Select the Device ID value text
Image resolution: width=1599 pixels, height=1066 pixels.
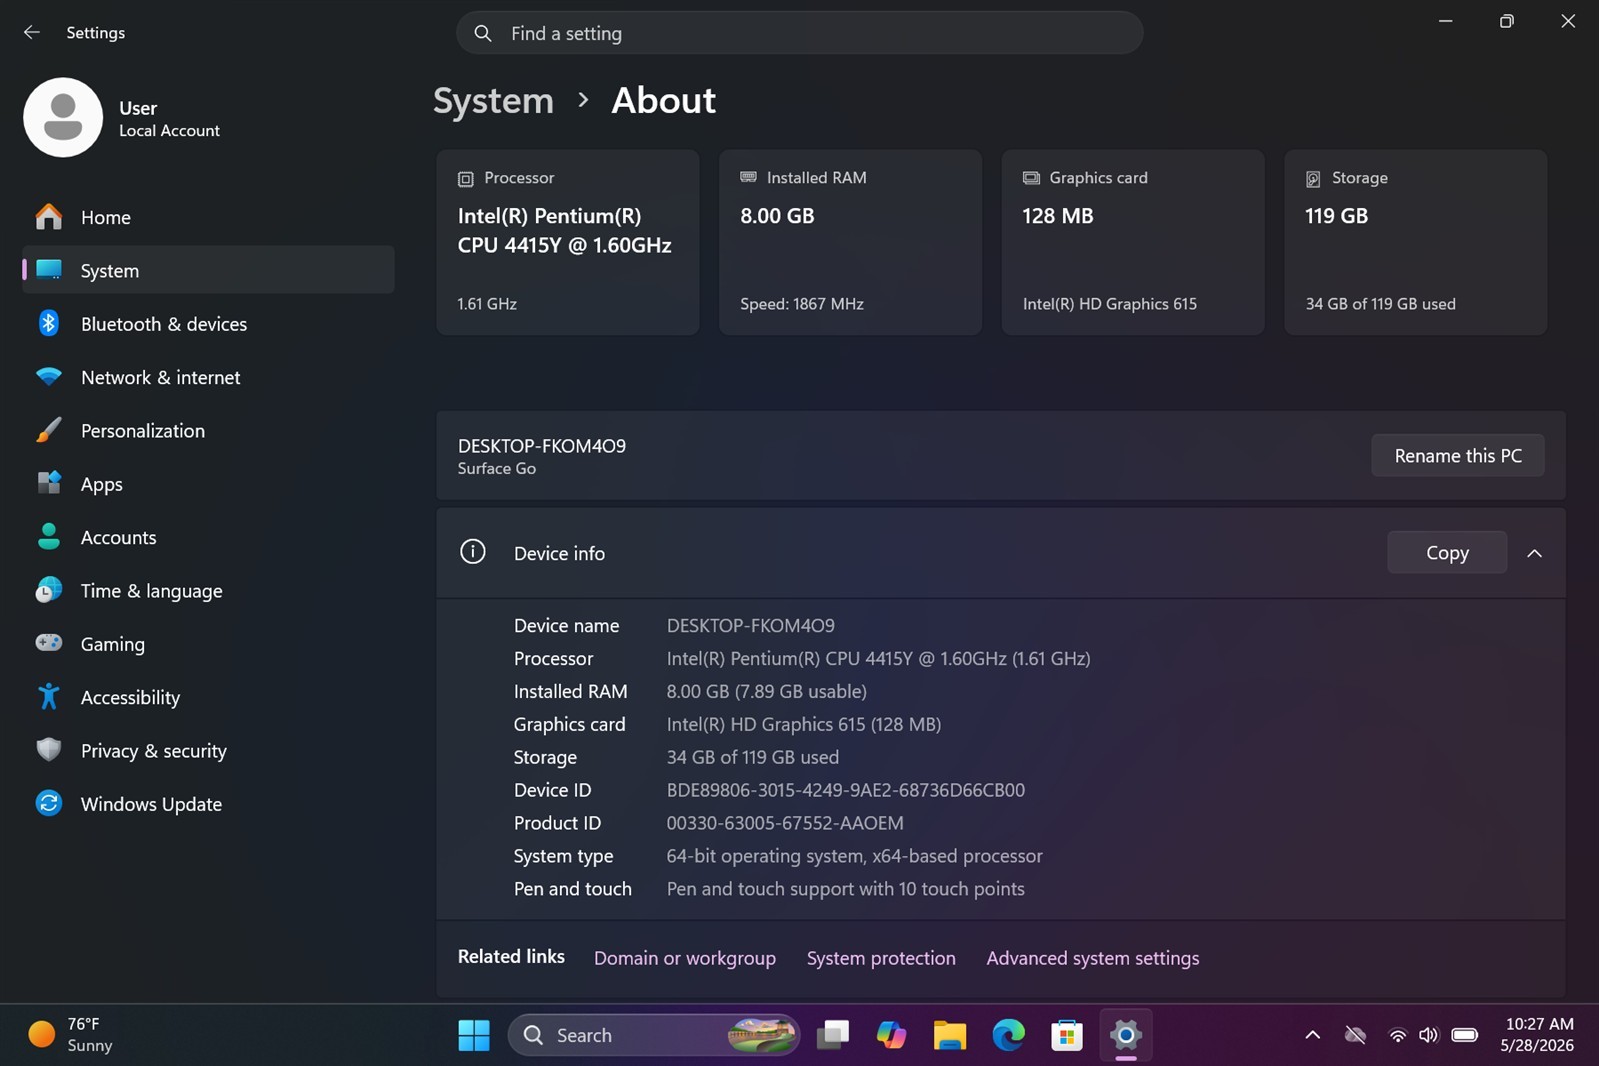(846, 790)
